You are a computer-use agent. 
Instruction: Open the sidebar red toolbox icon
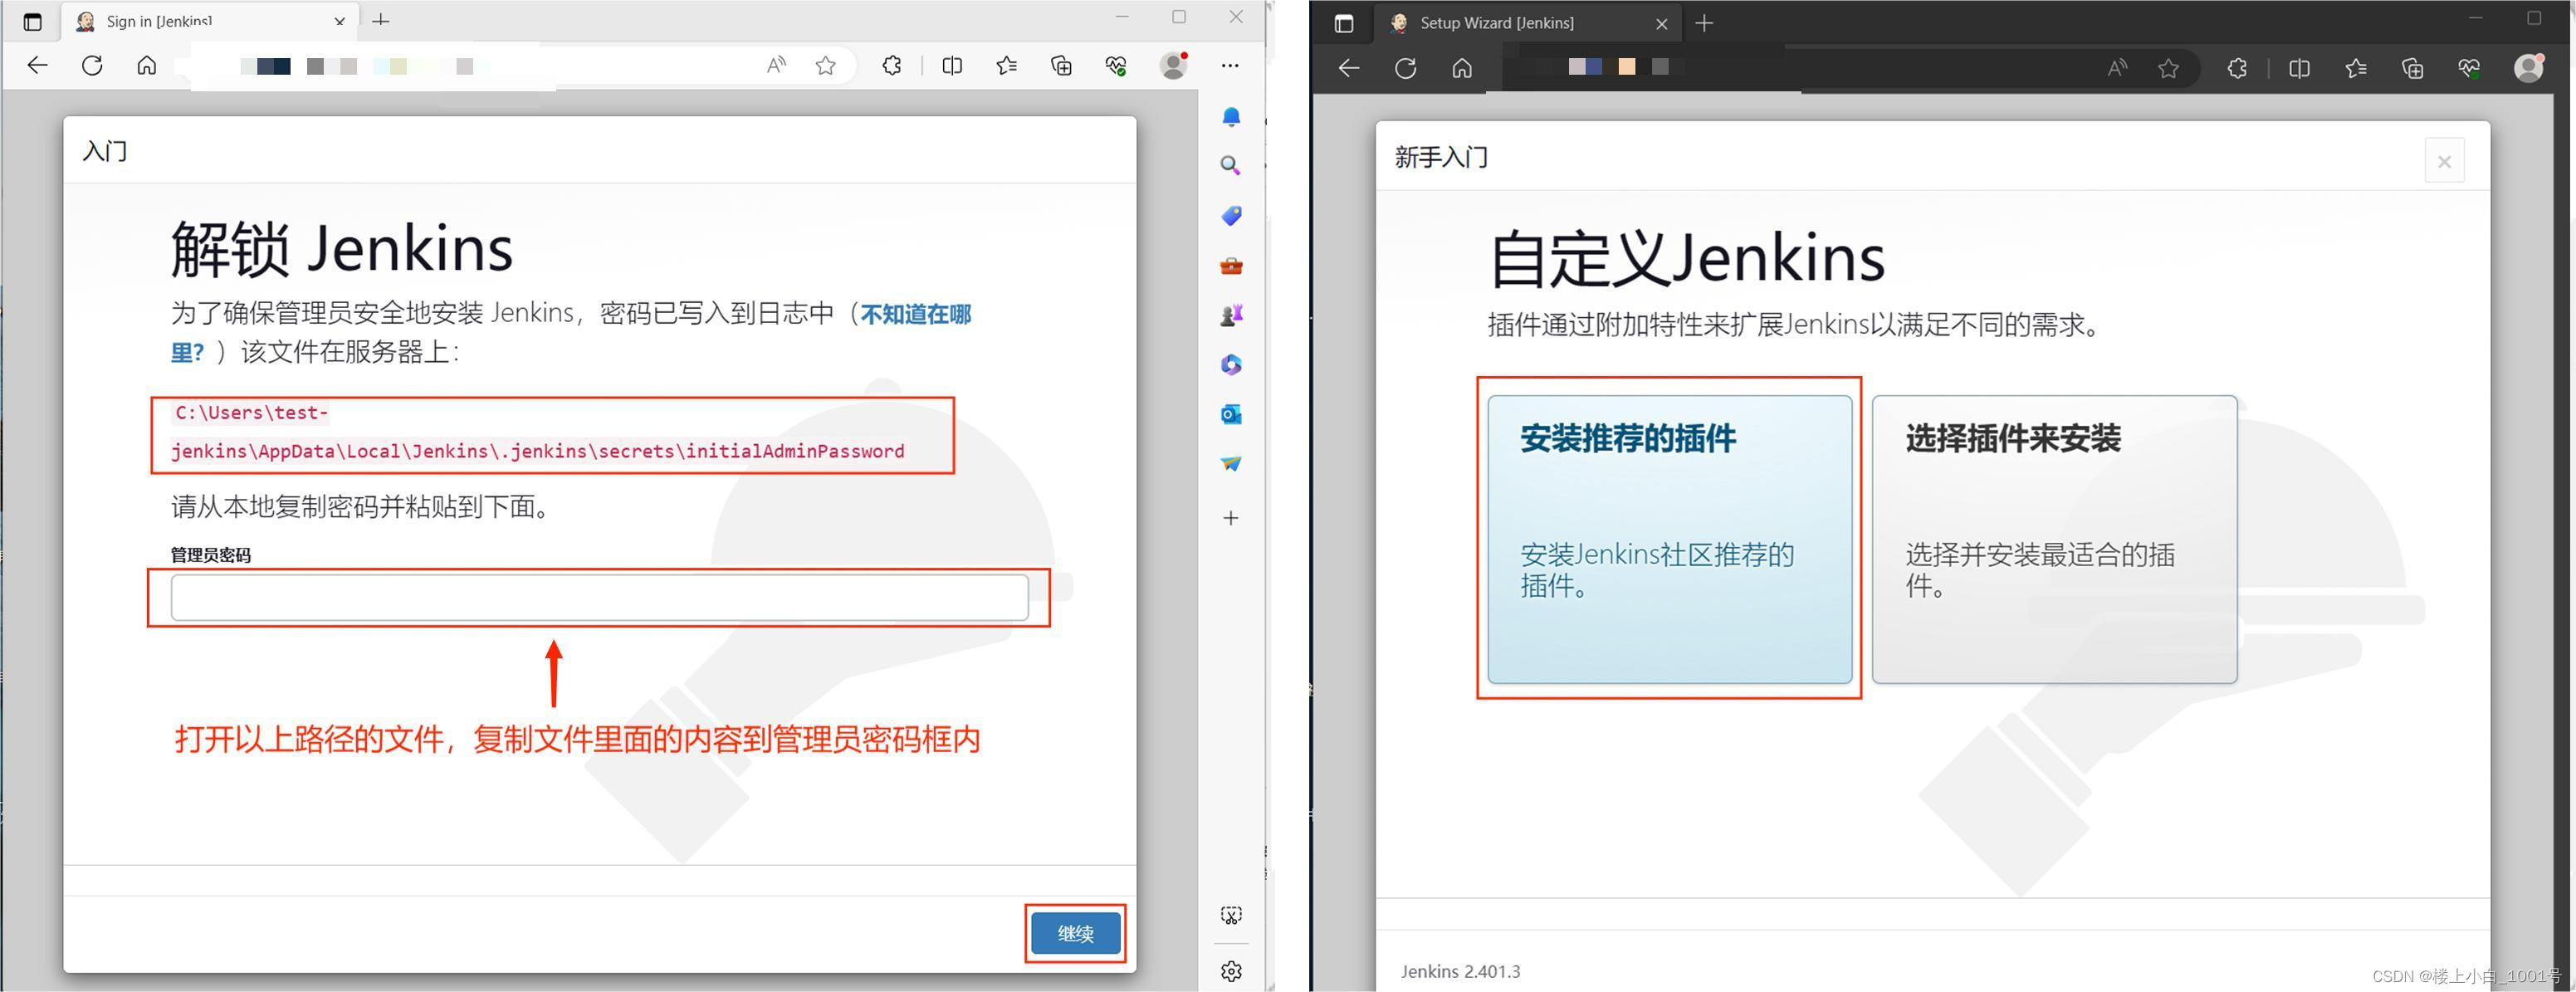point(1231,266)
